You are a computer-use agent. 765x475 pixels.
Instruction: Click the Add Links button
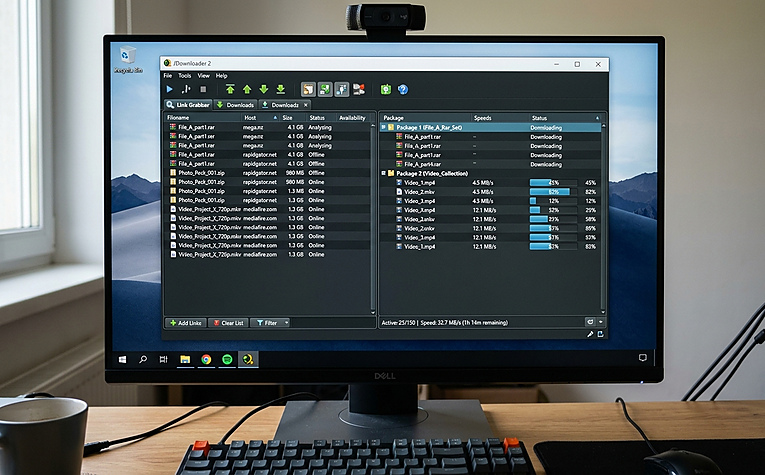point(186,323)
